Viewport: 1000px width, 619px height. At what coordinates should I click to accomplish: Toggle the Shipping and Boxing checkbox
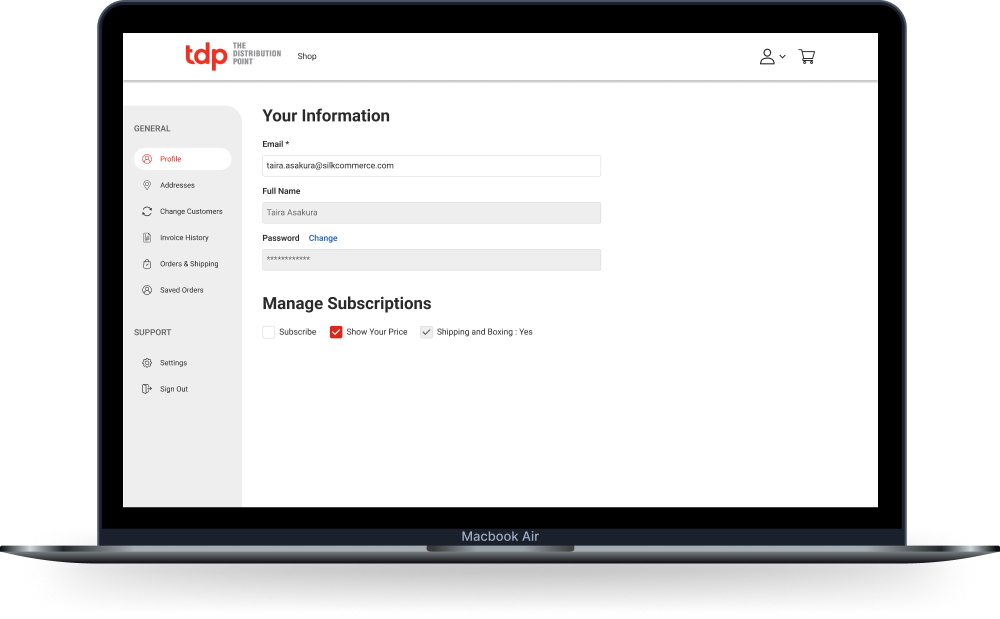[x=426, y=332]
